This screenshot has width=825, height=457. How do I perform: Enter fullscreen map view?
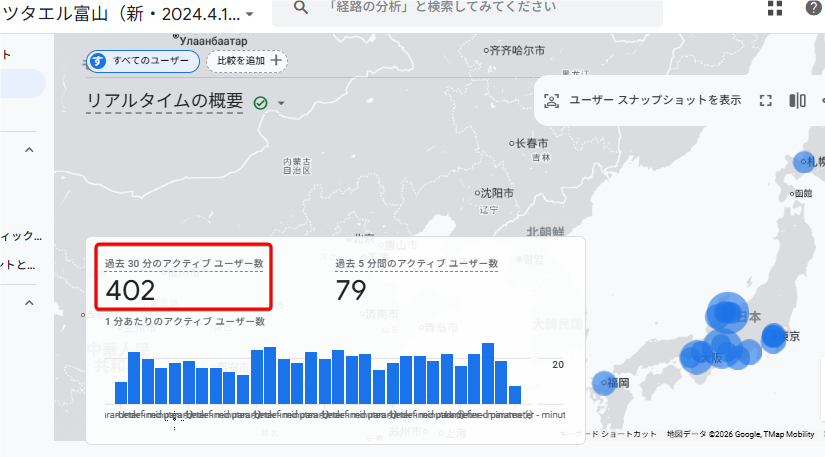766,100
